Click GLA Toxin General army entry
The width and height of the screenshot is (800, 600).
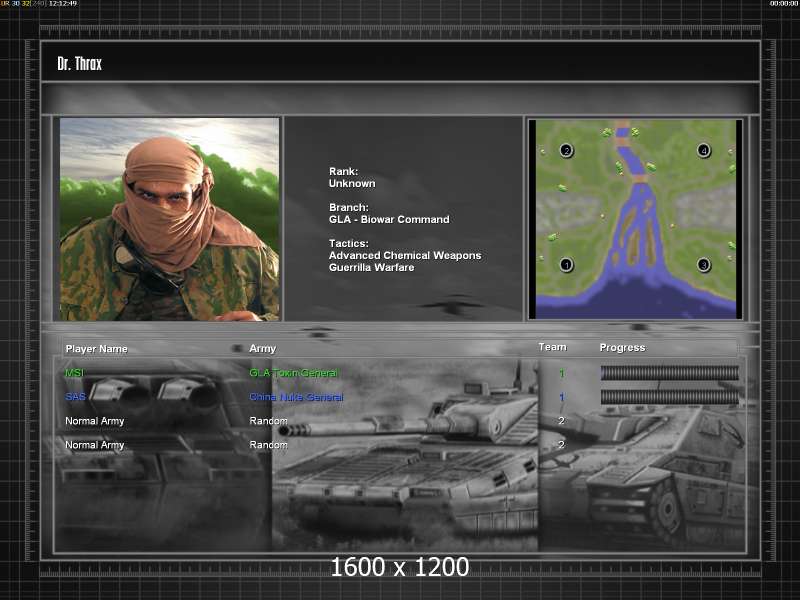pyautogui.click(x=293, y=373)
